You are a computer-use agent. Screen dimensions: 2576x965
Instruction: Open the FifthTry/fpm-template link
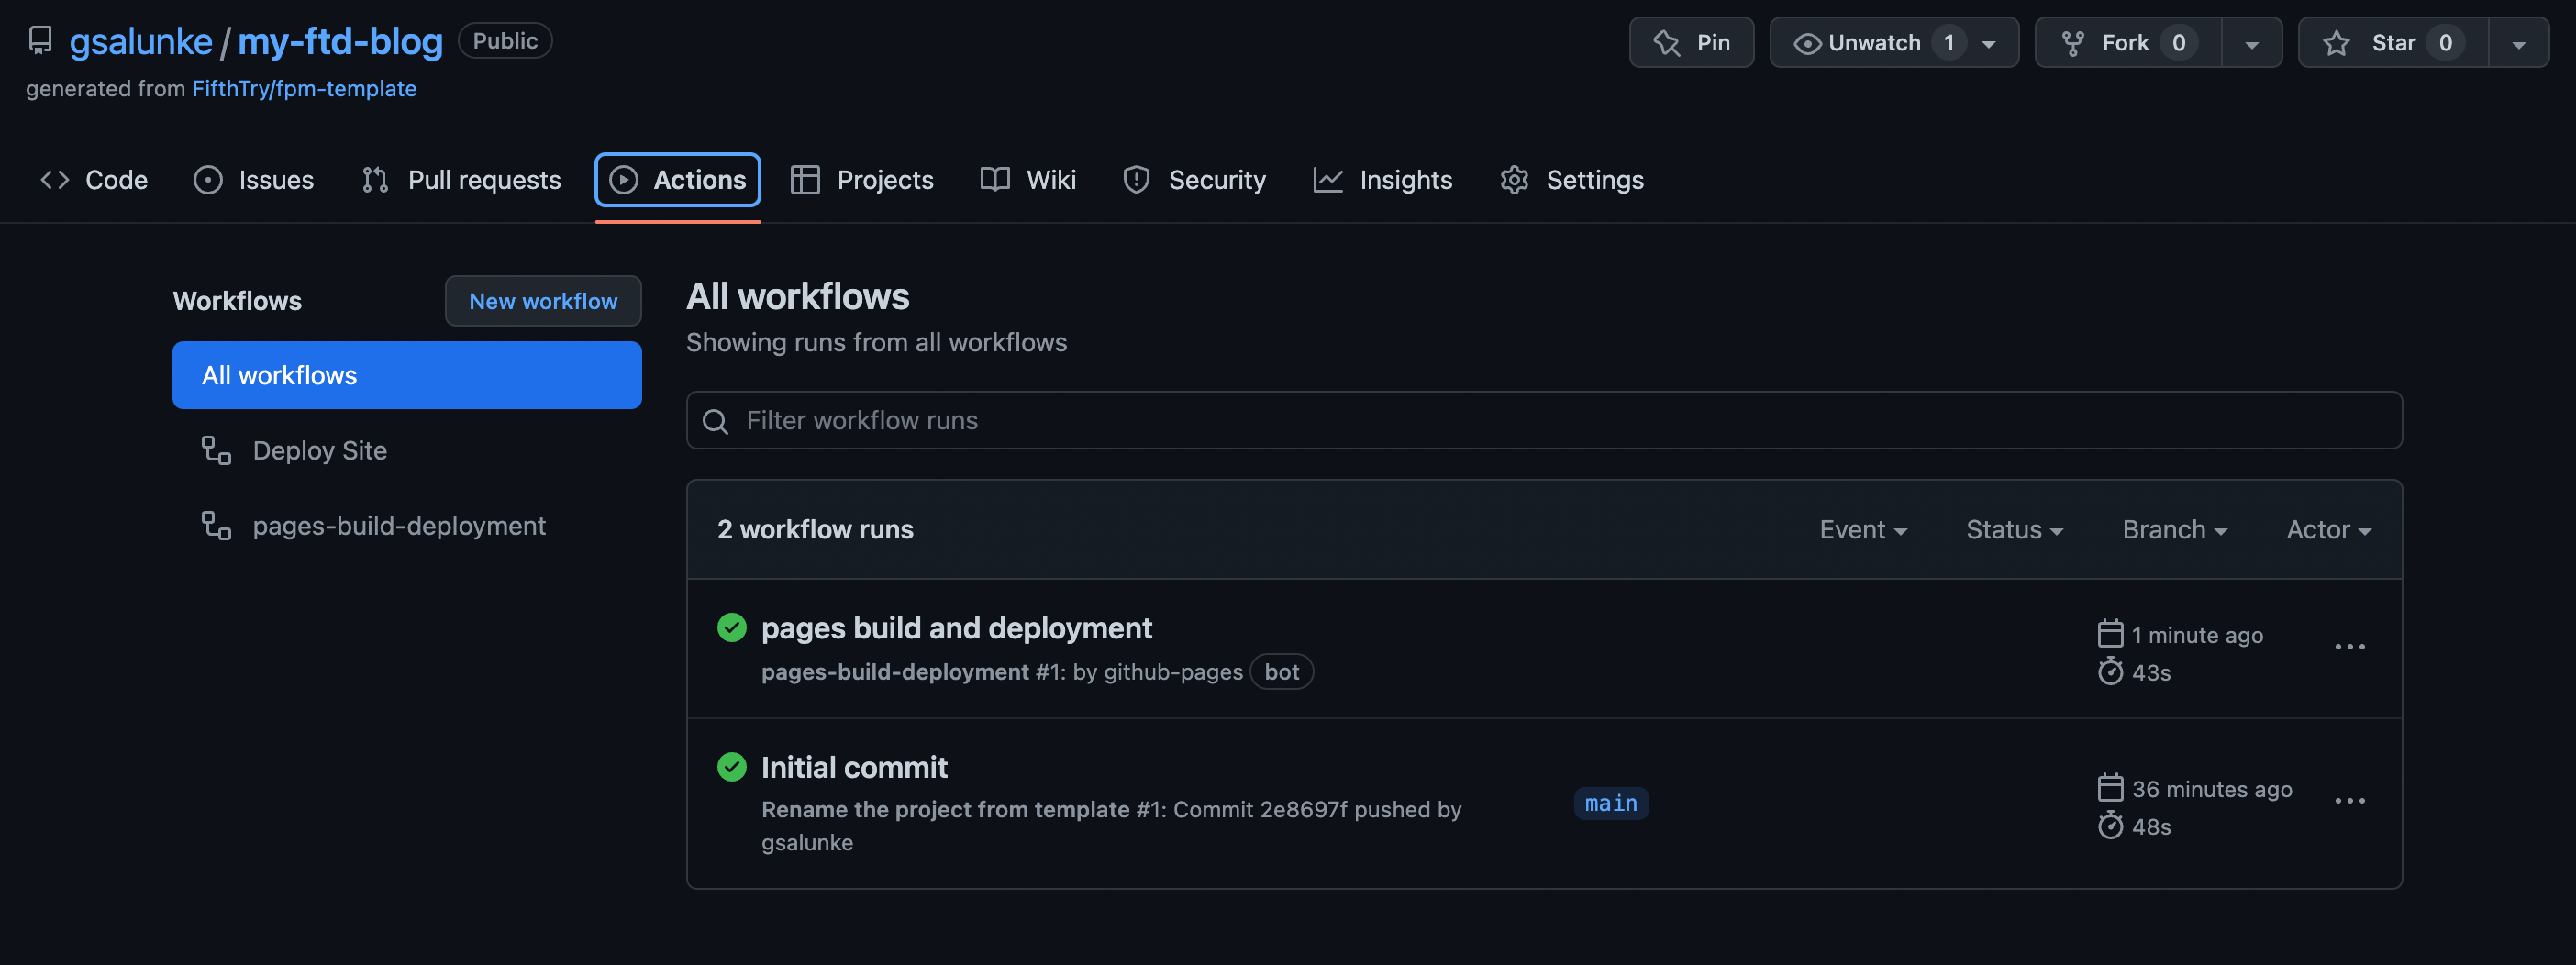click(304, 88)
